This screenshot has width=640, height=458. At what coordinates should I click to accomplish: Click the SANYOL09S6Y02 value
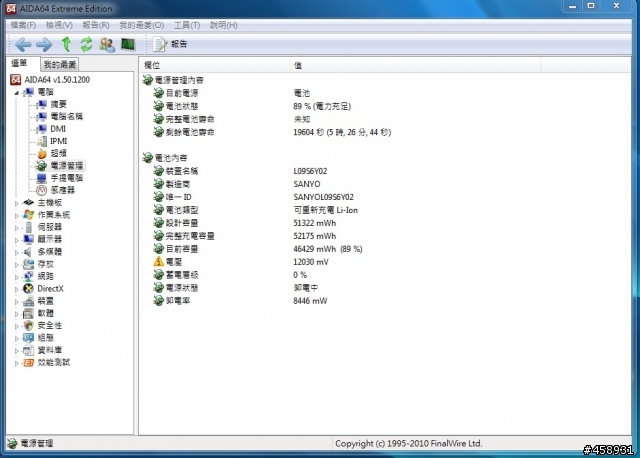[x=323, y=197]
